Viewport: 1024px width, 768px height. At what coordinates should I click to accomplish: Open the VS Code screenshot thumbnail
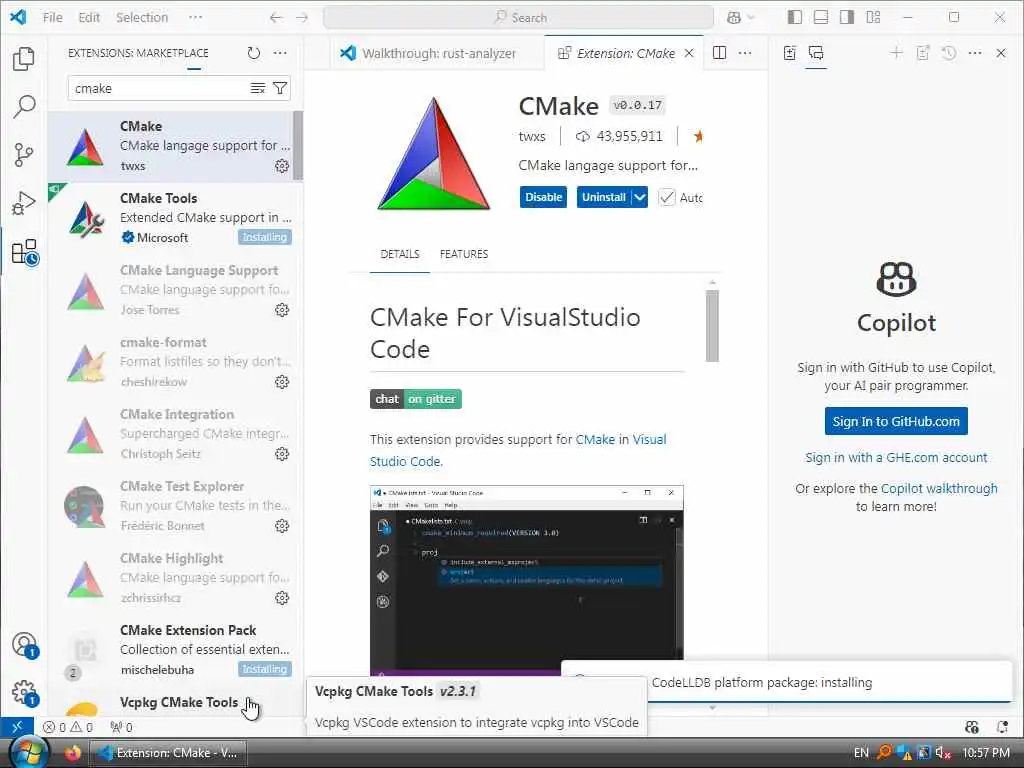526,580
